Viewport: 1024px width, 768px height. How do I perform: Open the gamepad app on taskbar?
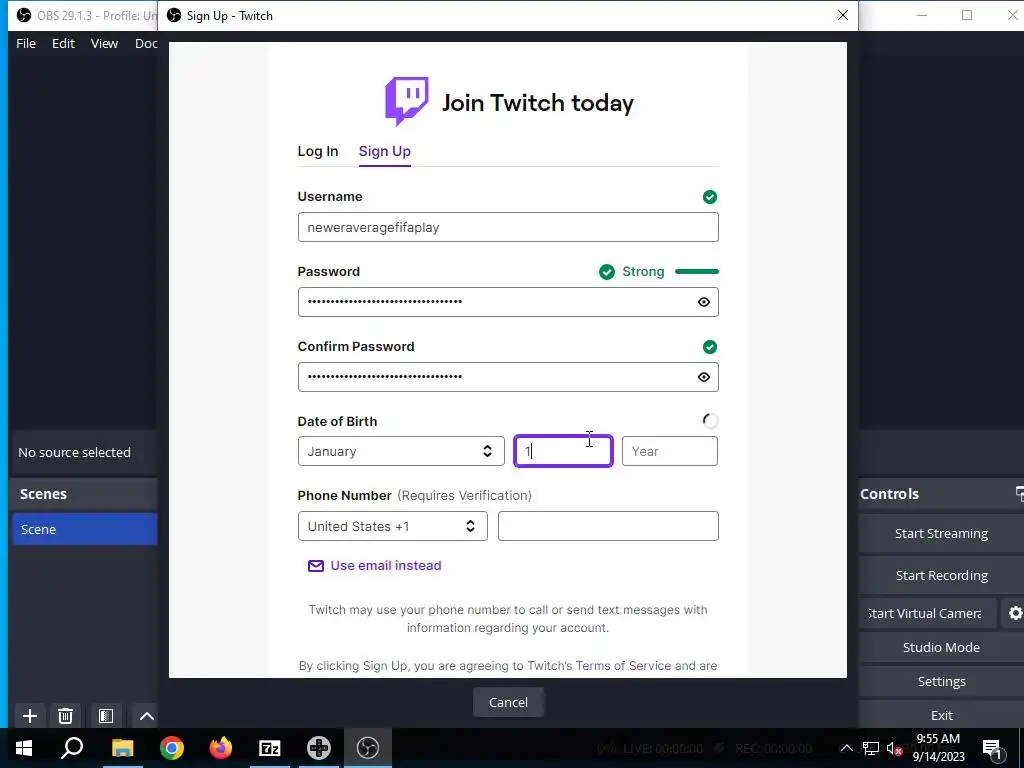(x=319, y=748)
